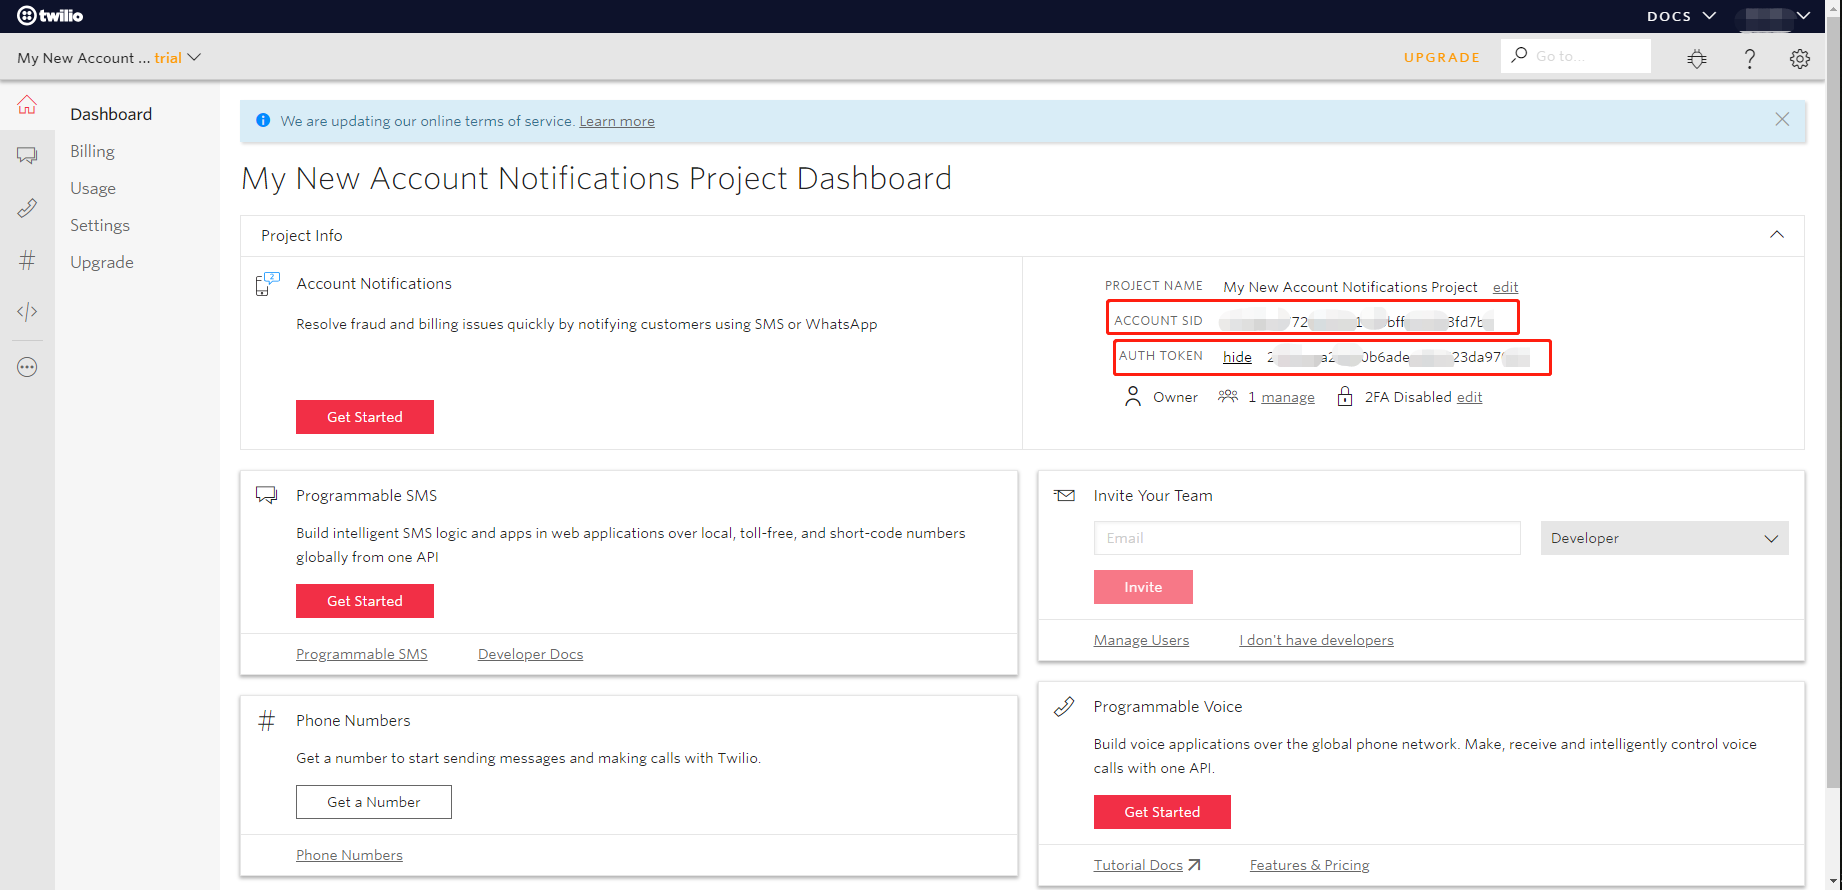Open Programmable SMS chat bubble sidebar icon

[27, 155]
